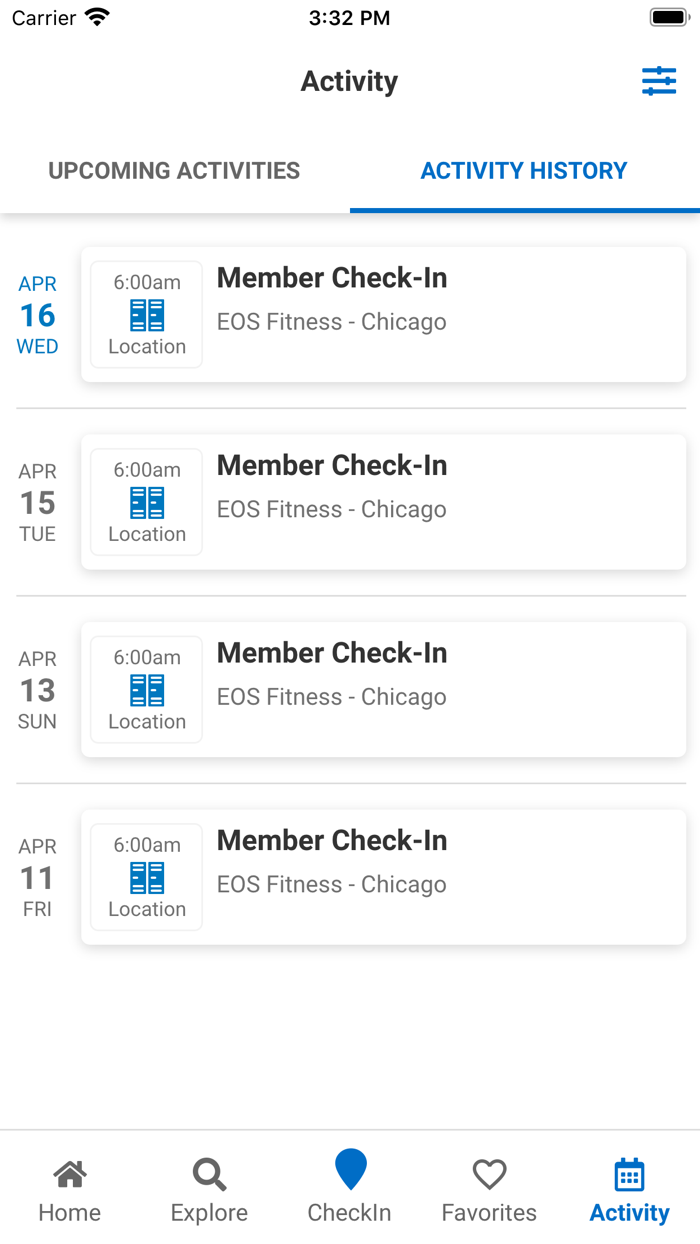Tap the Location icon on April 11 check-in
The width and height of the screenshot is (700, 1244).
coord(145,877)
